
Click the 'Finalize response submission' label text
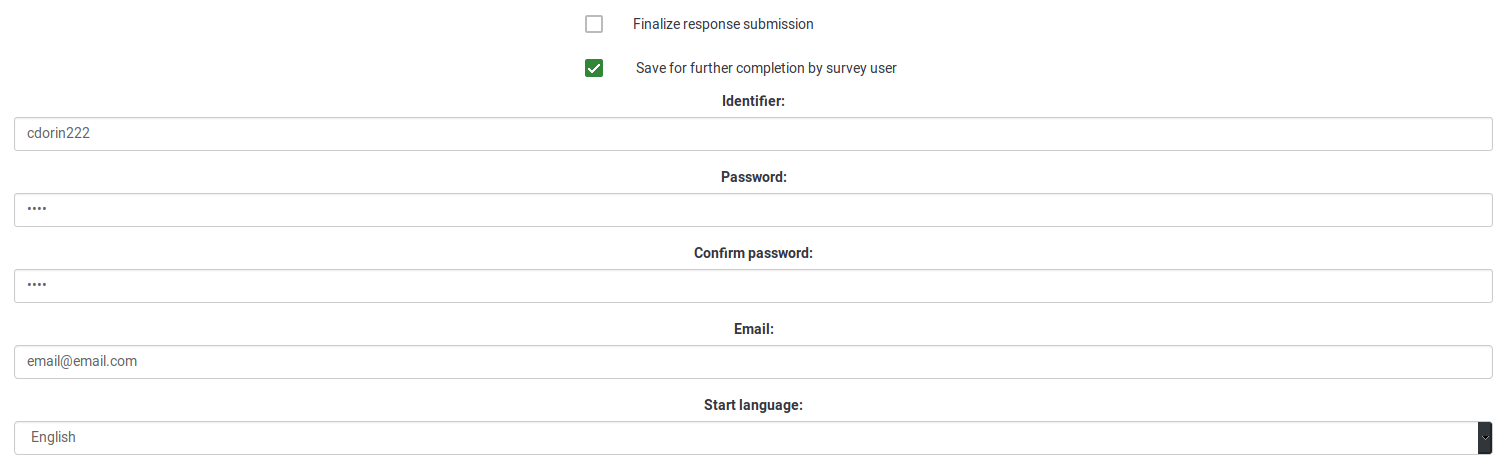click(x=723, y=24)
